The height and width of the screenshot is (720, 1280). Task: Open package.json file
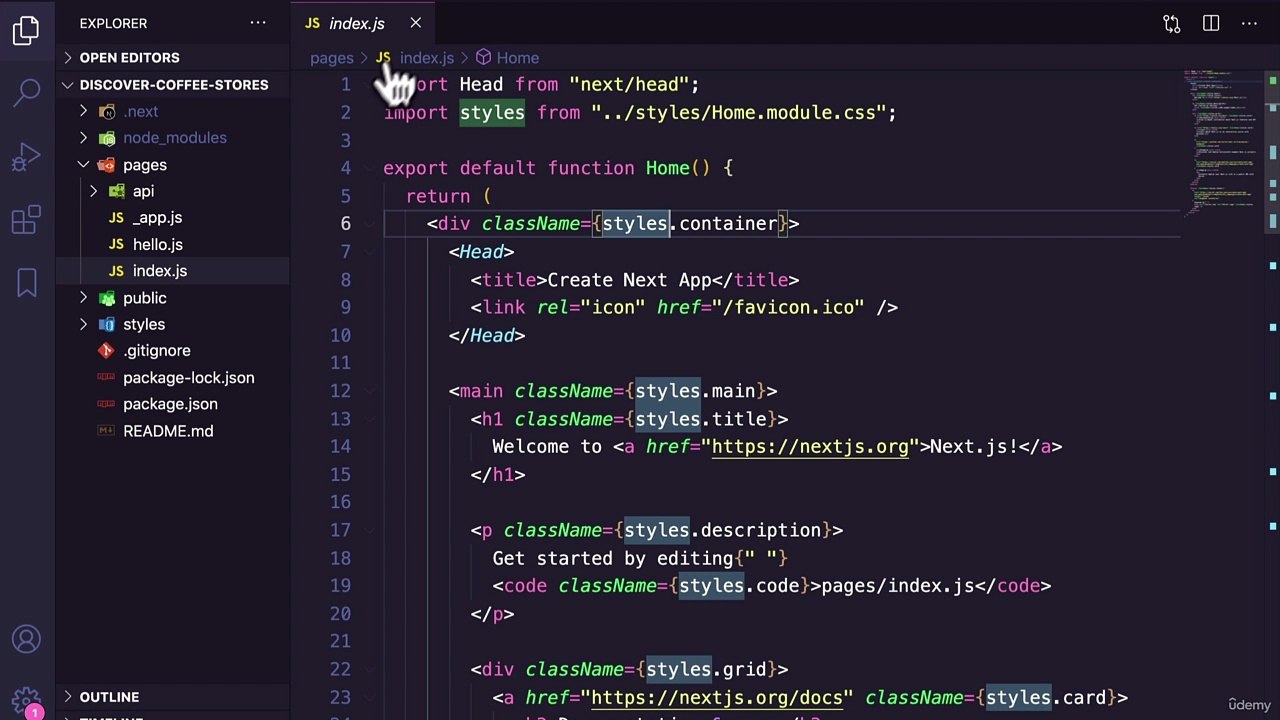click(172, 404)
